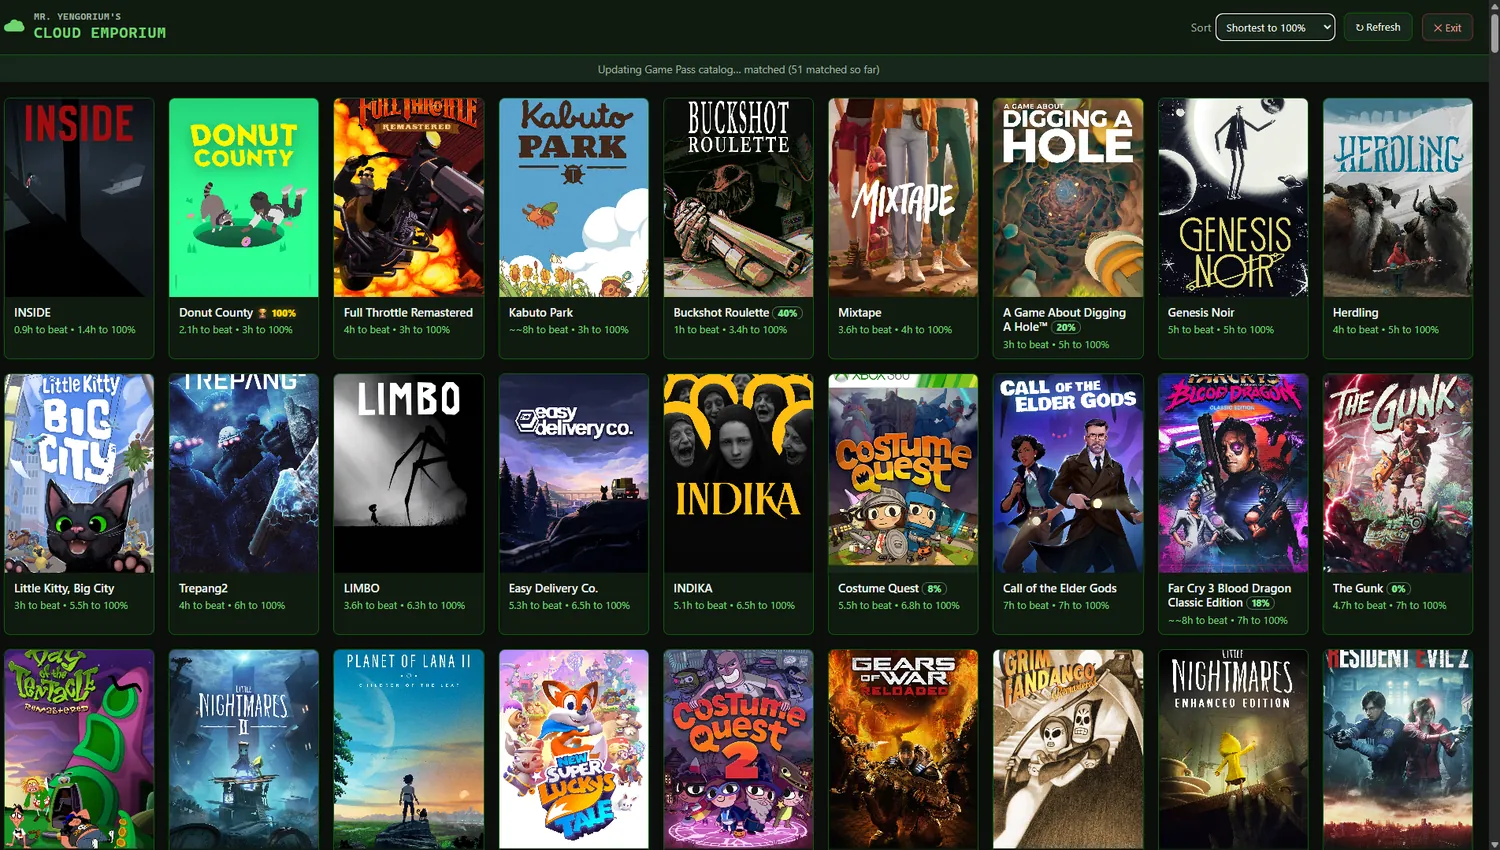Click the Costume Quest 8% badge

(x=934, y=589)
